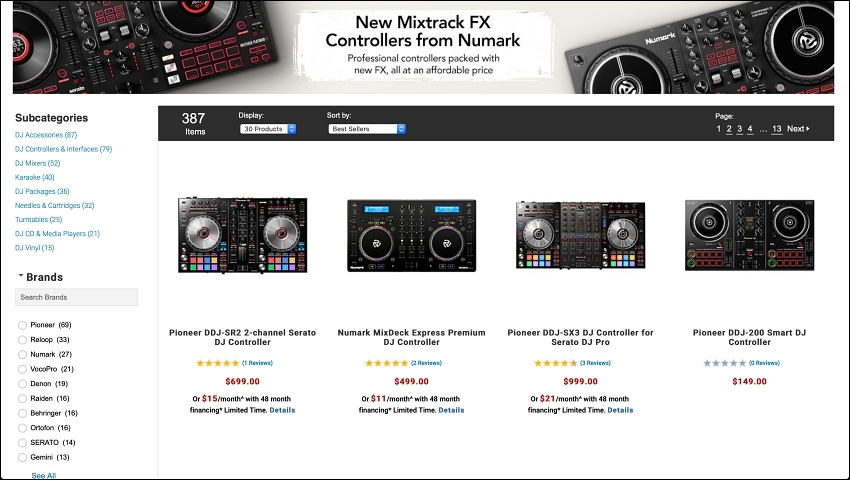Select the Reloop brand filter
850x480 pixels.
[x=22, y=340]
